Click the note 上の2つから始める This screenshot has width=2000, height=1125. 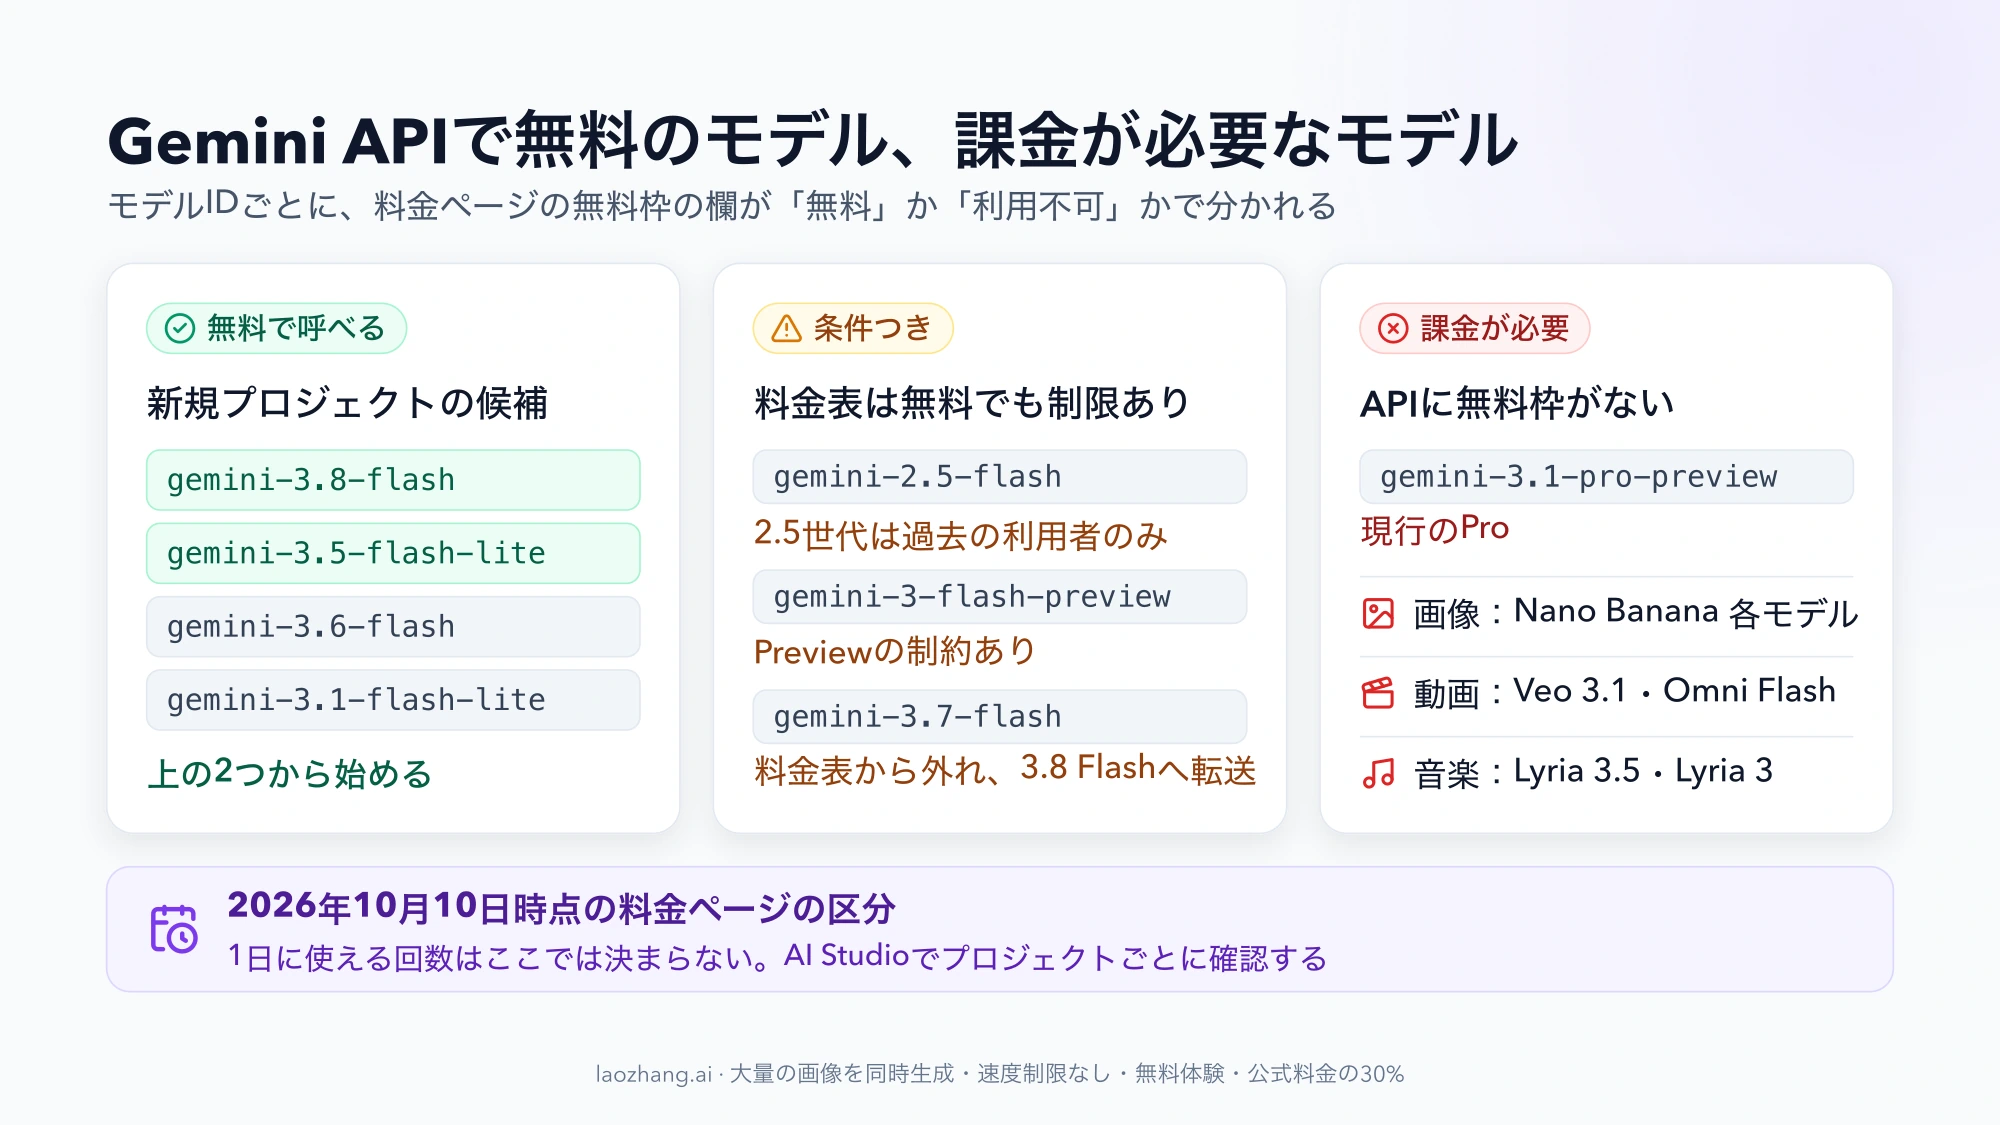pos(290,773)
